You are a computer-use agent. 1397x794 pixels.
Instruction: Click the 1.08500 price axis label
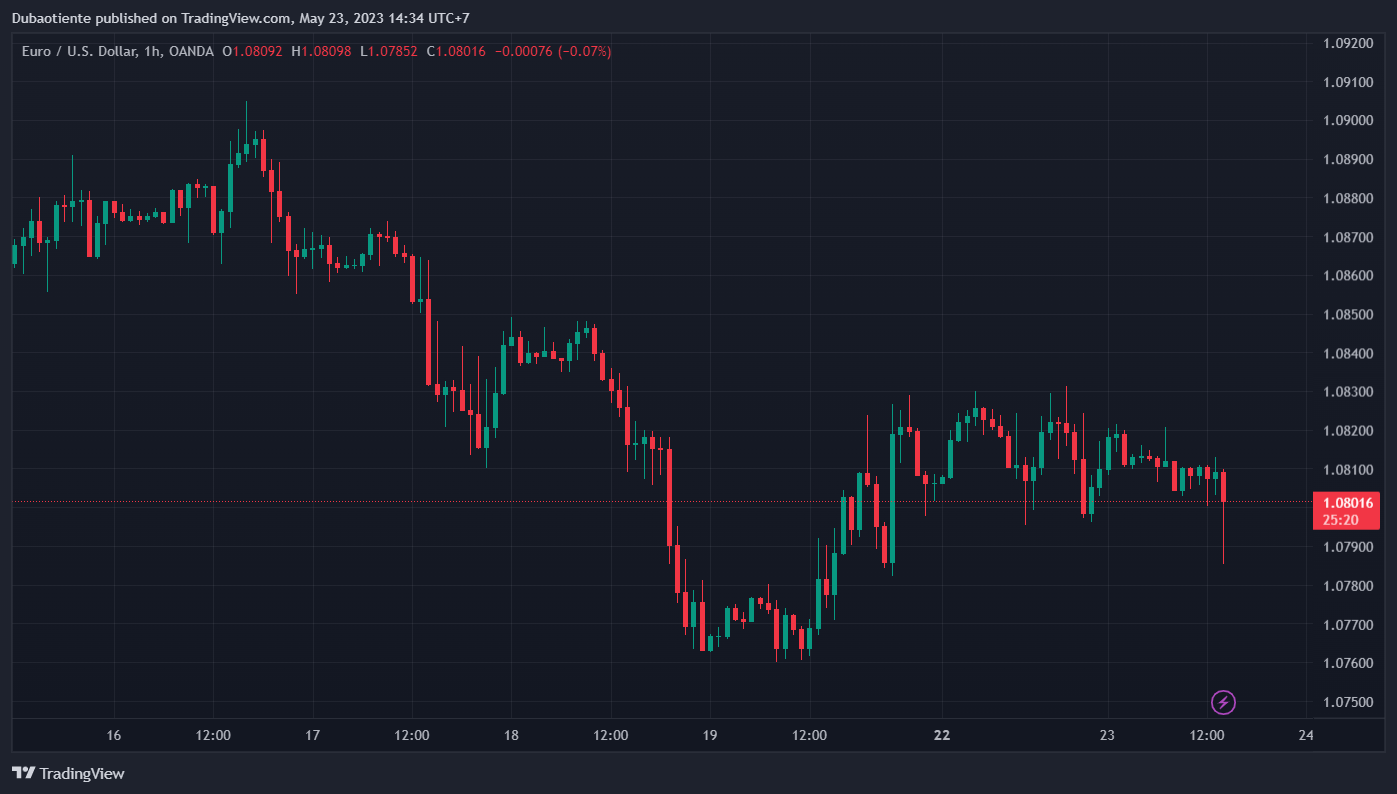[x=1346, y=315]
